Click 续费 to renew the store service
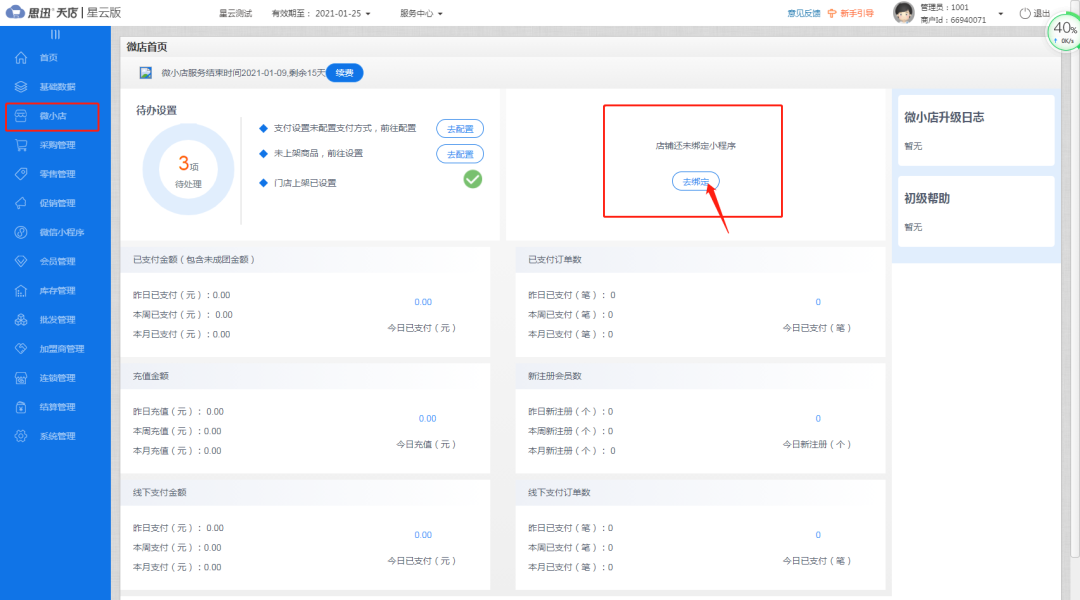 344,72
